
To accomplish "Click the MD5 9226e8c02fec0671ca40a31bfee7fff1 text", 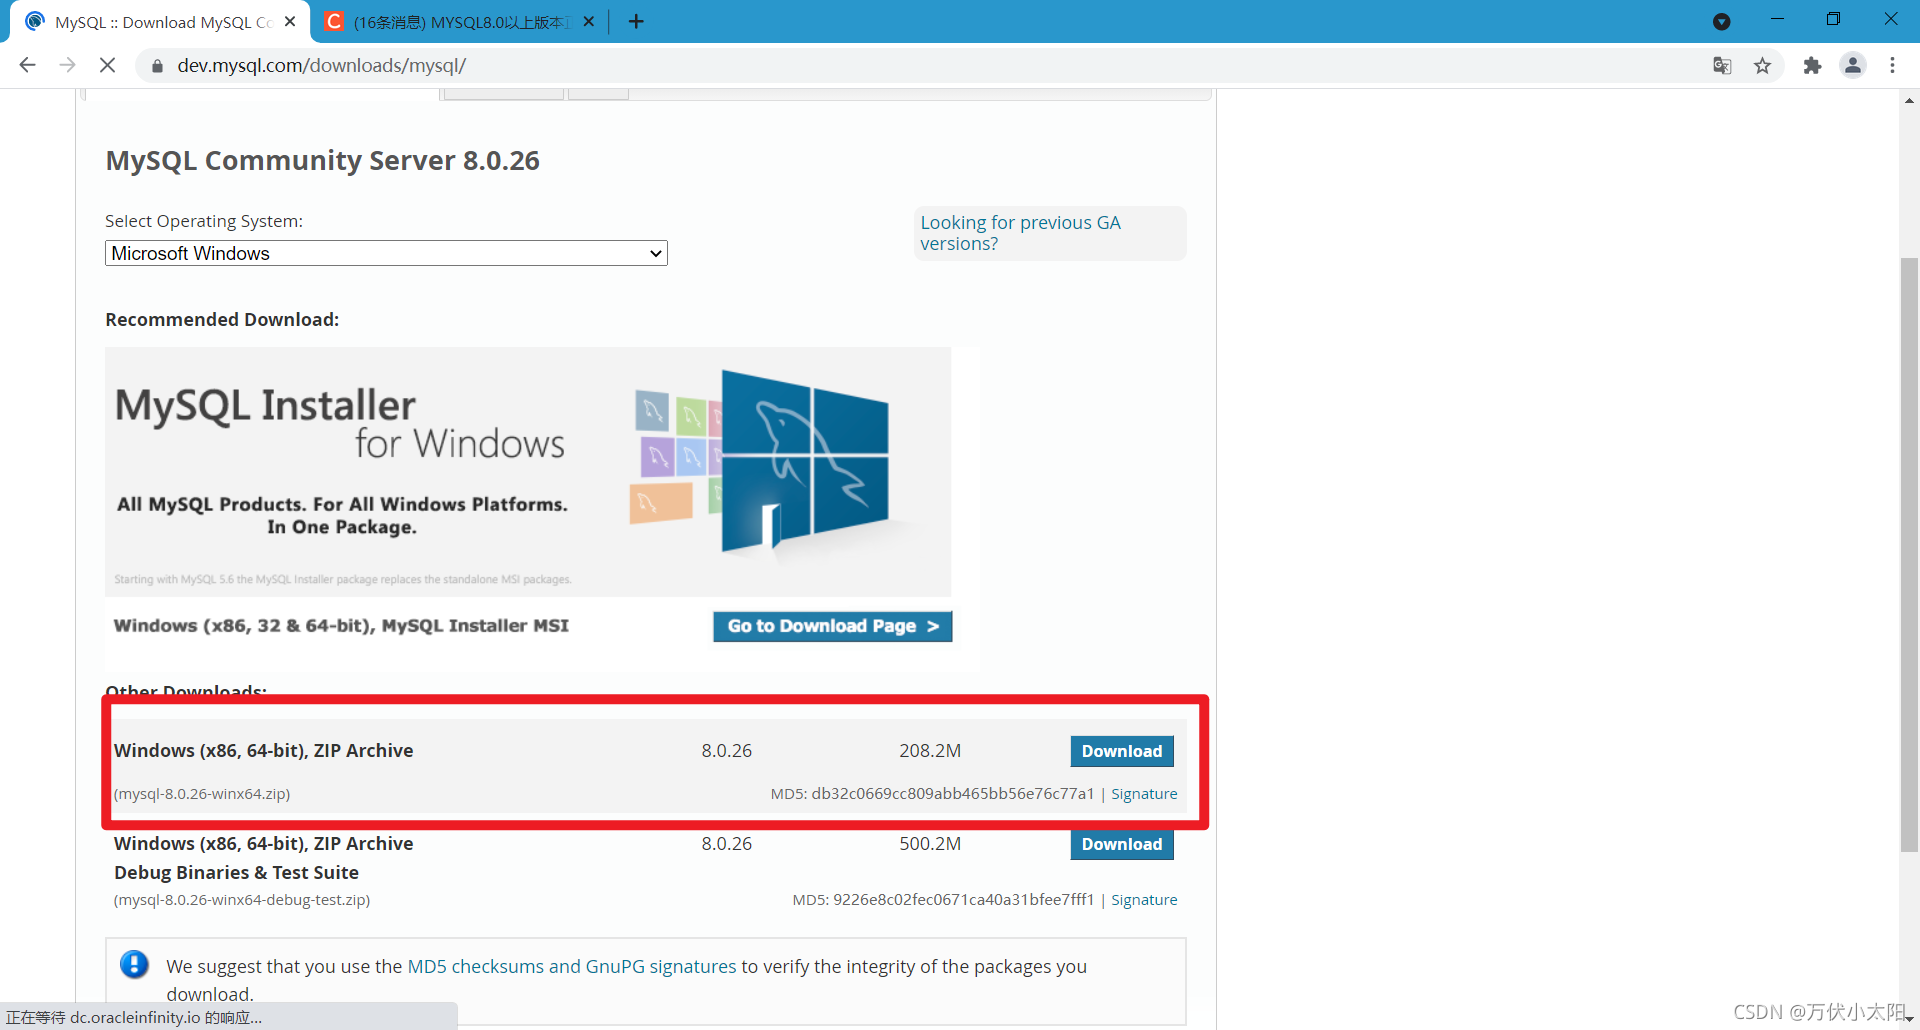I will tap(943, 900).
